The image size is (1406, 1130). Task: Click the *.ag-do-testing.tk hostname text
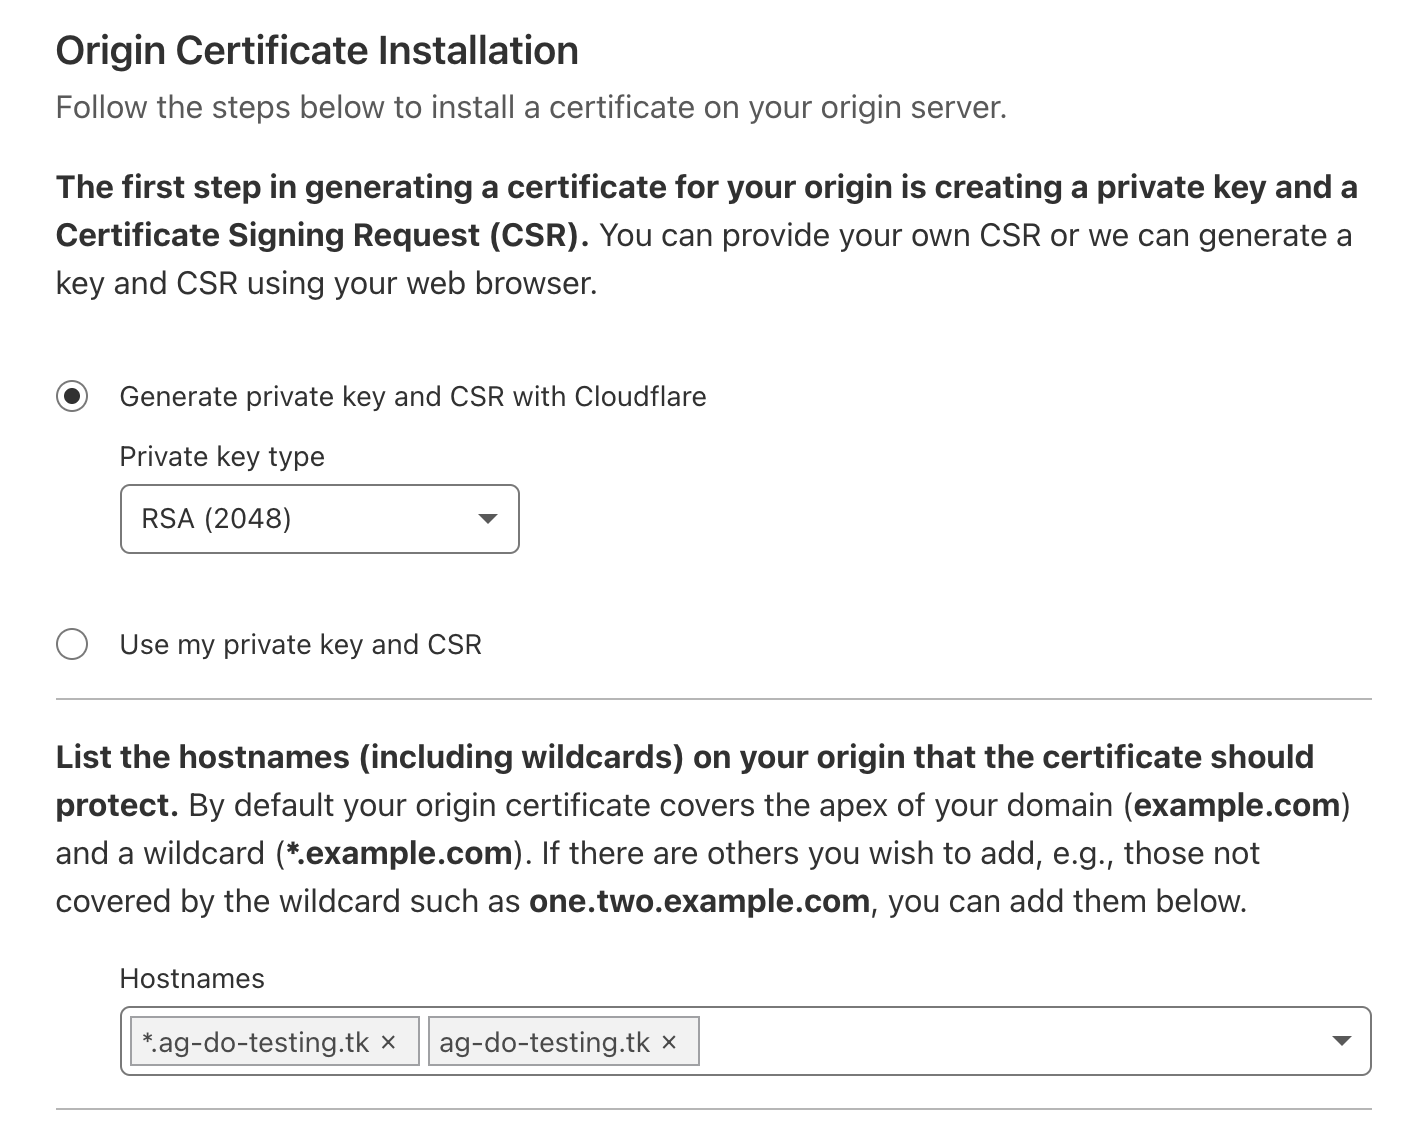pyautogui.click(x=256, y=1042)
